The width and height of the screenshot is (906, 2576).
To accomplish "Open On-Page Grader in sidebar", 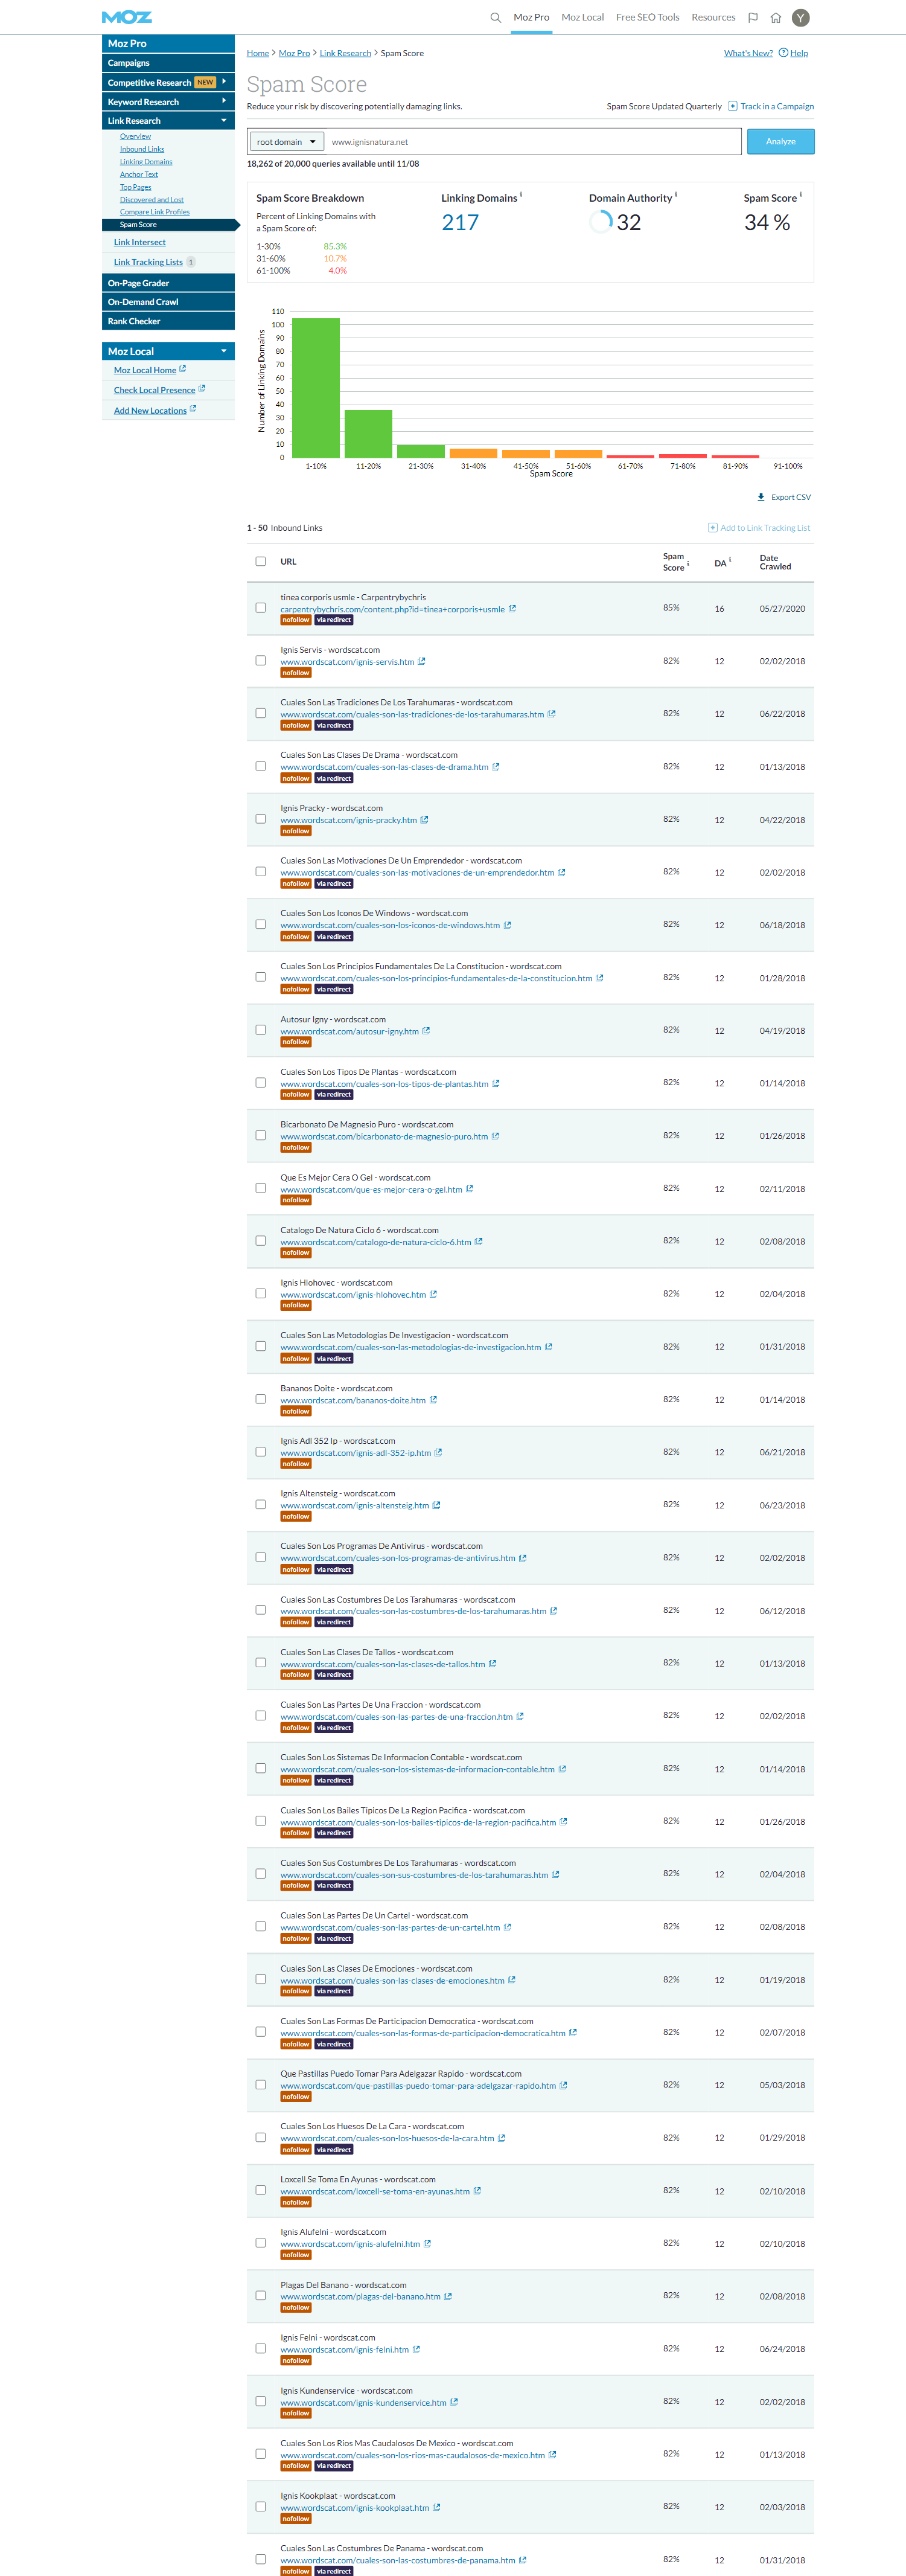I will click(168, 283).
